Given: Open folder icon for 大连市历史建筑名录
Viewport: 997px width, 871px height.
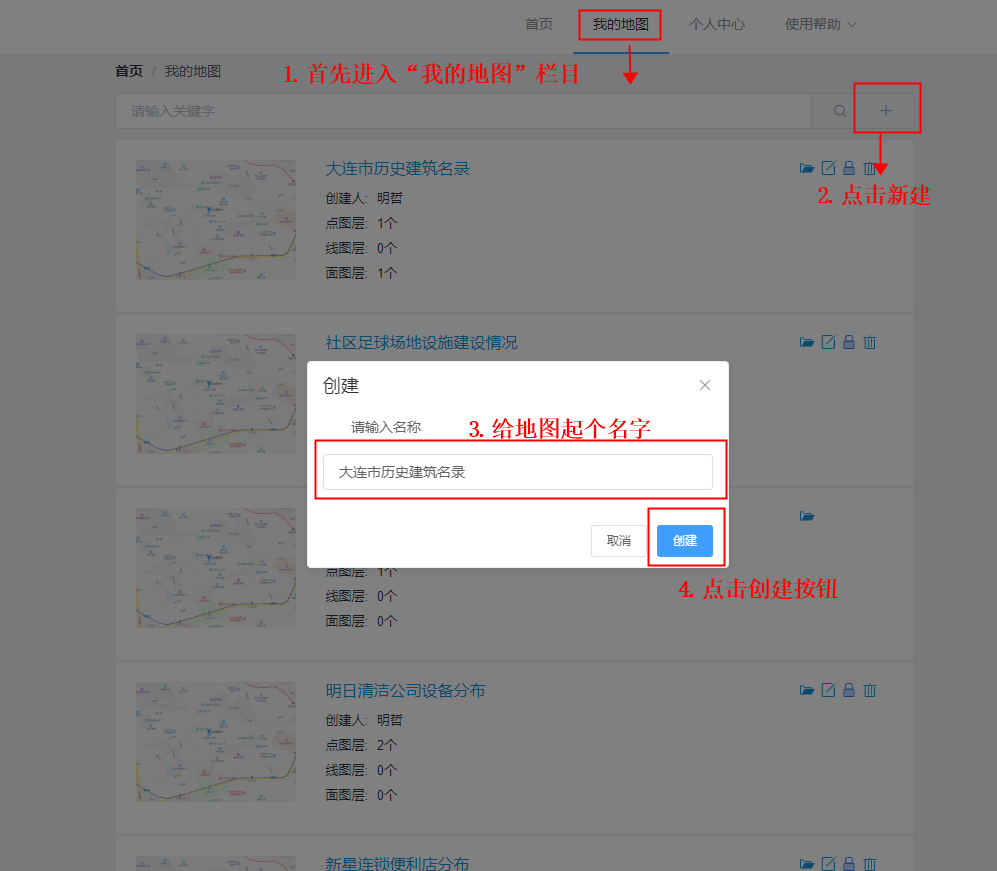Looking at the screenshot, I should (807, 168).
